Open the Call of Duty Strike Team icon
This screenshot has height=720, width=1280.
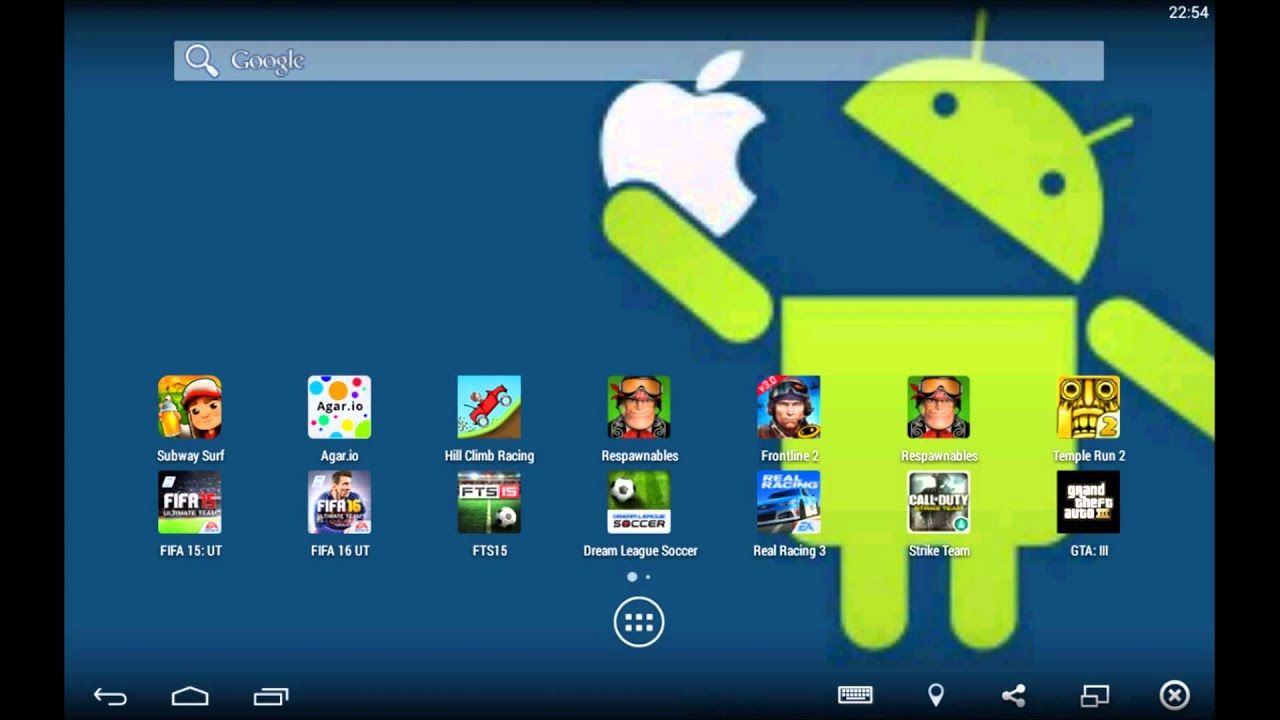pos(939,502)
